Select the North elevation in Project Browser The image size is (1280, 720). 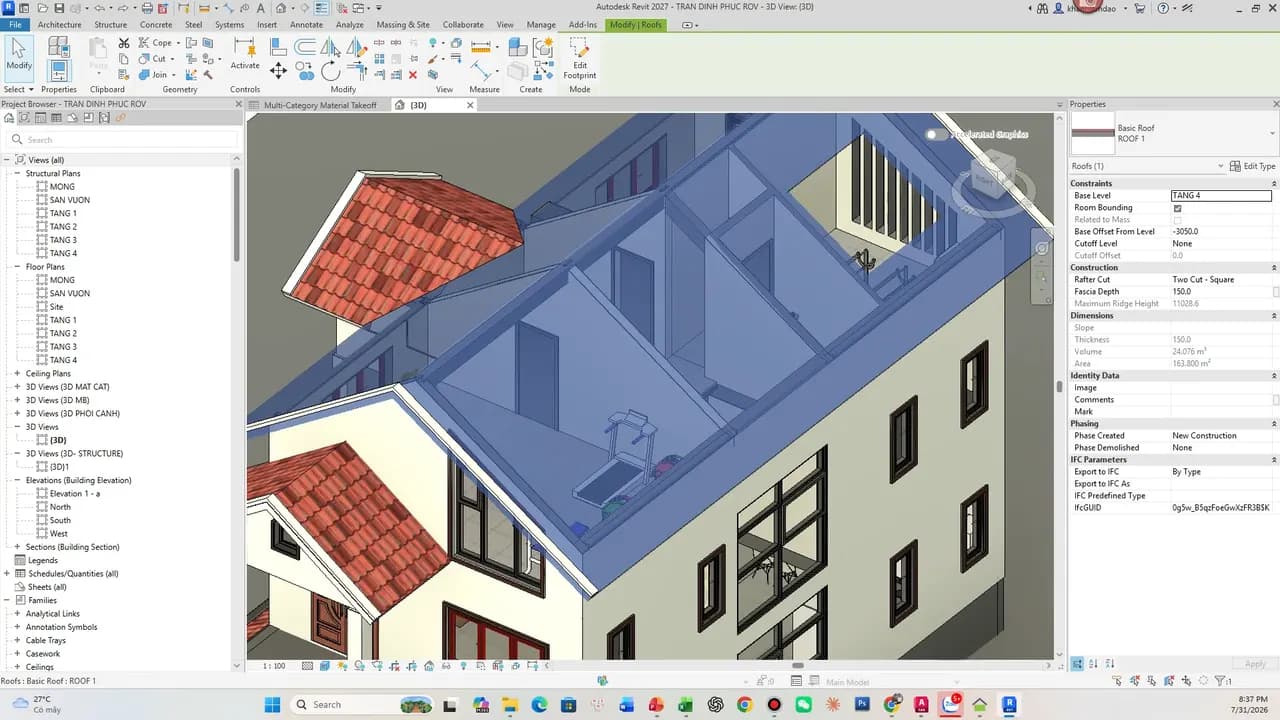tap(61, 507)
